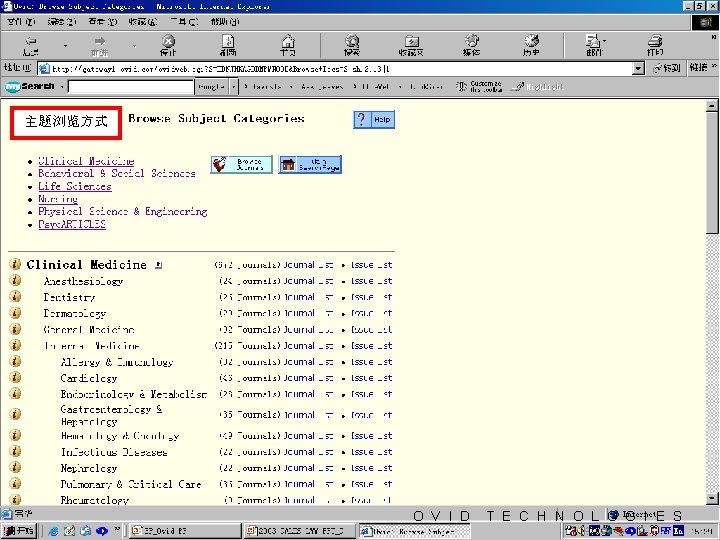Open the File menu in menu bar
This screenshot has width=720, height=540.
(21, 22)
